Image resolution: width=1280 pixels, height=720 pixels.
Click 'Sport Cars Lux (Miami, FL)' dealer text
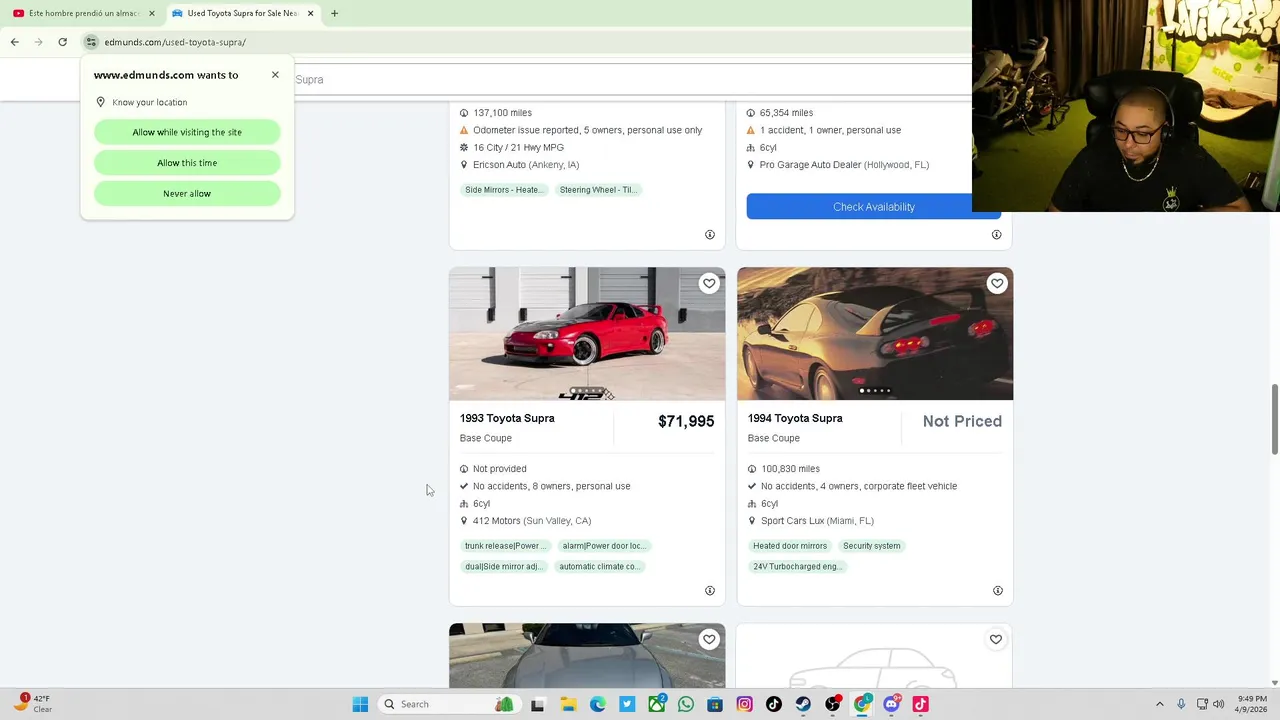pos(817,521)
